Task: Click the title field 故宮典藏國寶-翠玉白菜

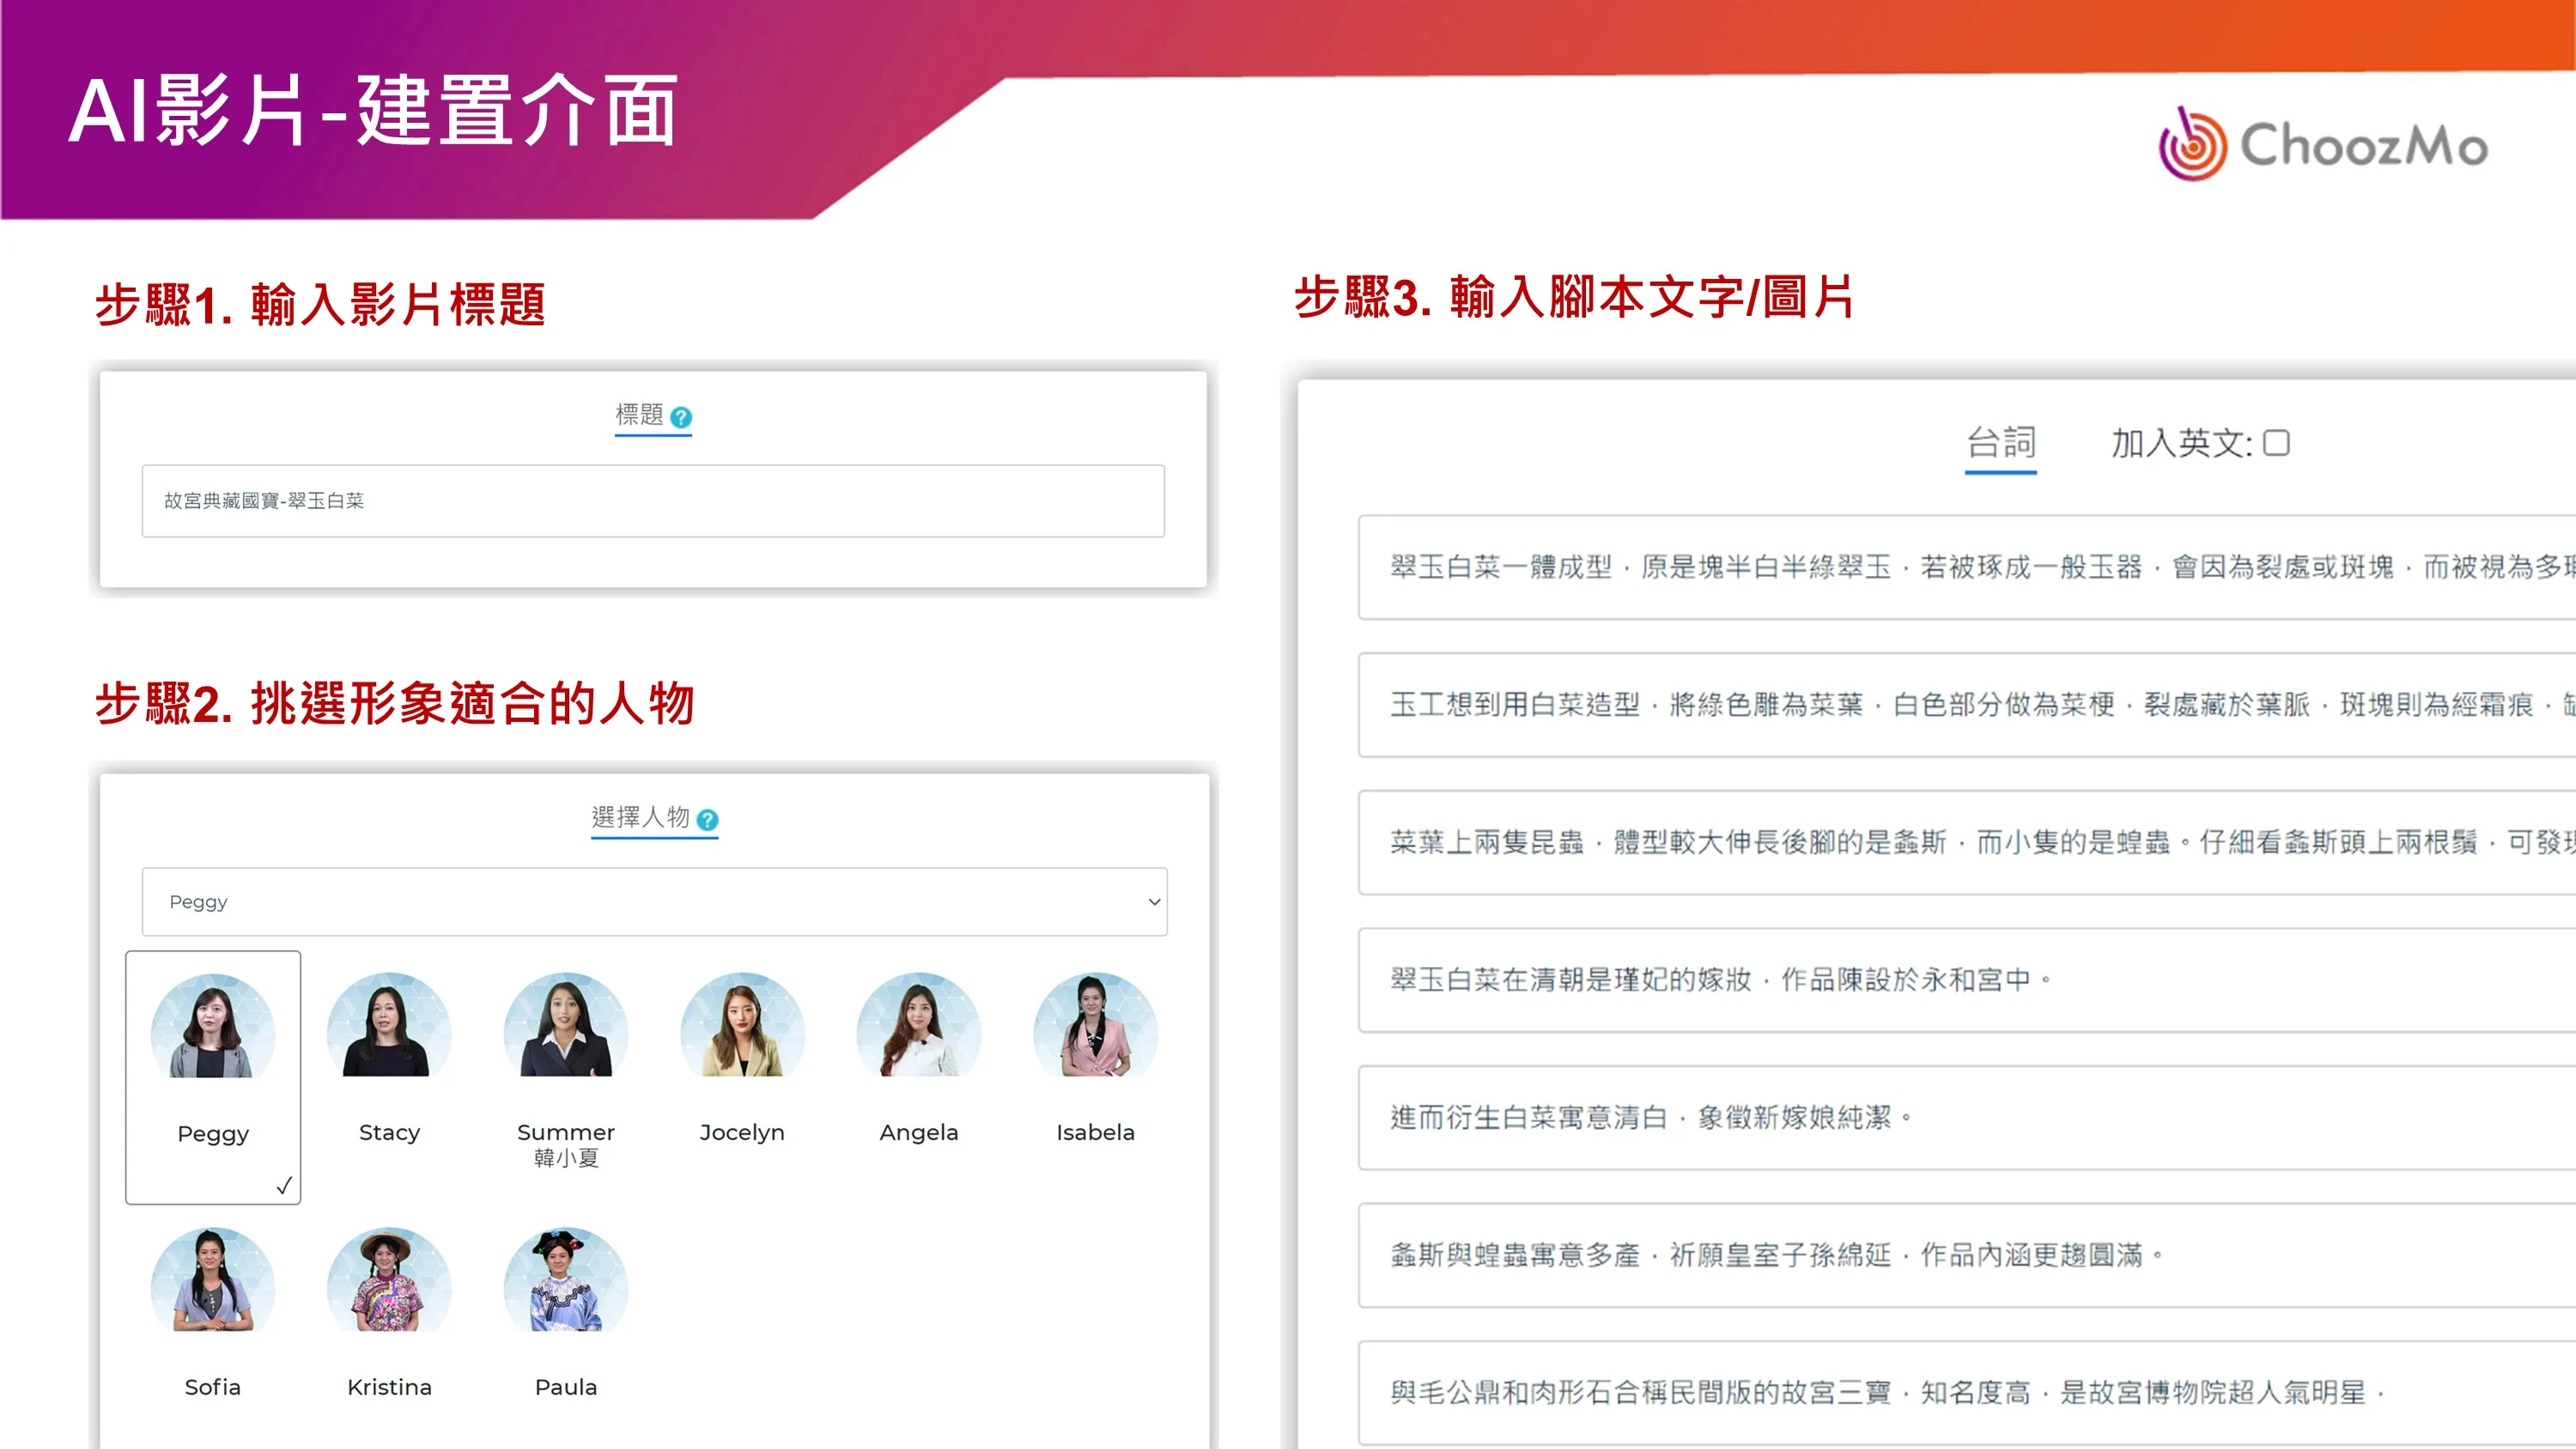Action: (653, 501)
